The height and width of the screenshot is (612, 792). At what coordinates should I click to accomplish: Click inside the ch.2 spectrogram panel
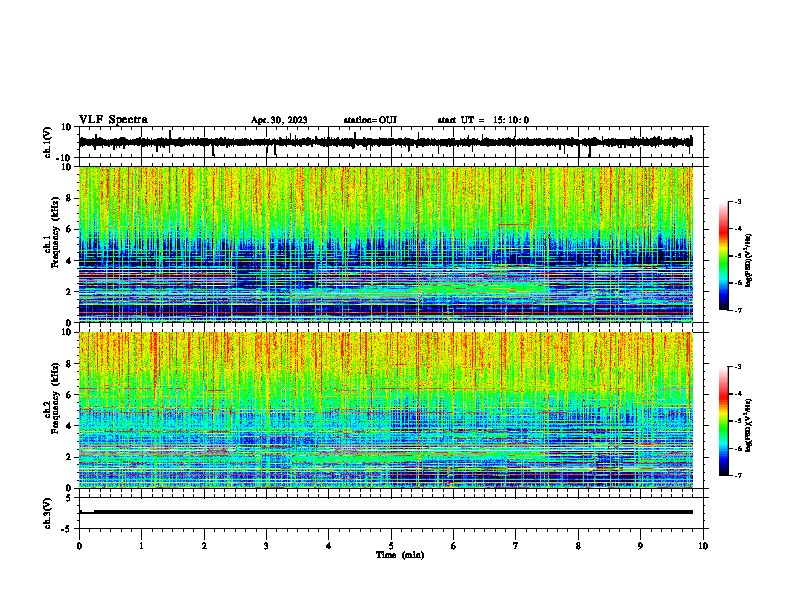(386, 410)
